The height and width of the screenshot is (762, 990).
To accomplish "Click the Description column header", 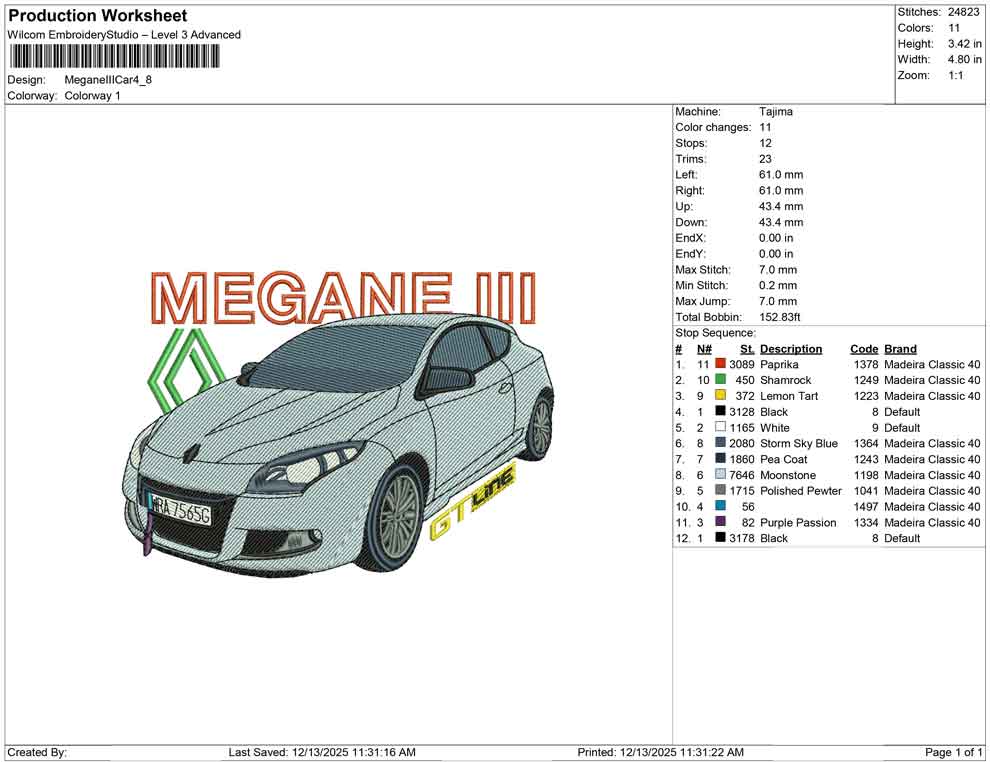I will tap(793, 348).
